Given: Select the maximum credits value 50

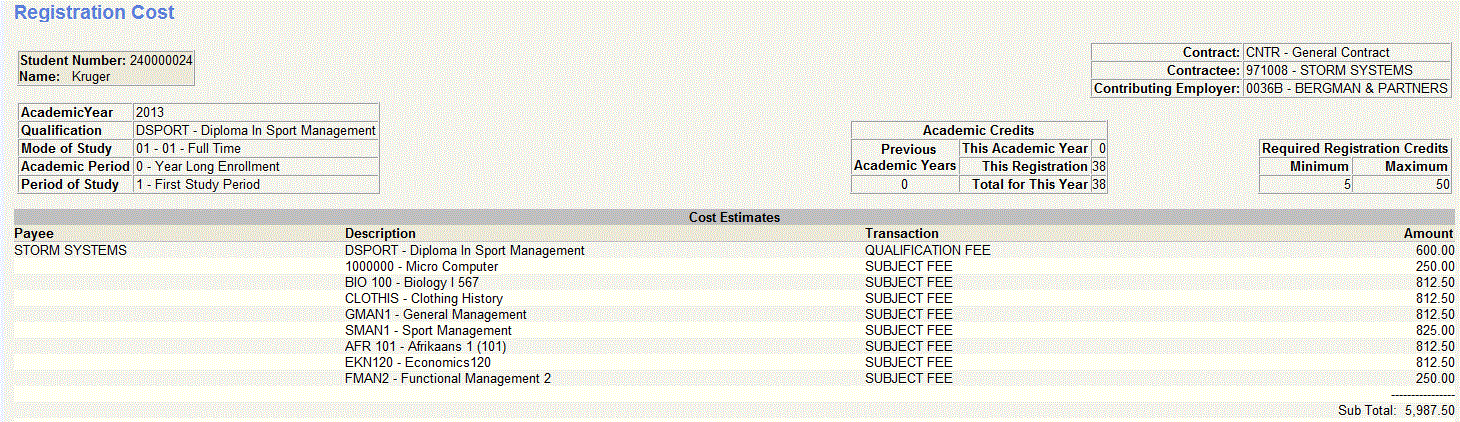Looking at the screenshot, I should coord(1441,185).
